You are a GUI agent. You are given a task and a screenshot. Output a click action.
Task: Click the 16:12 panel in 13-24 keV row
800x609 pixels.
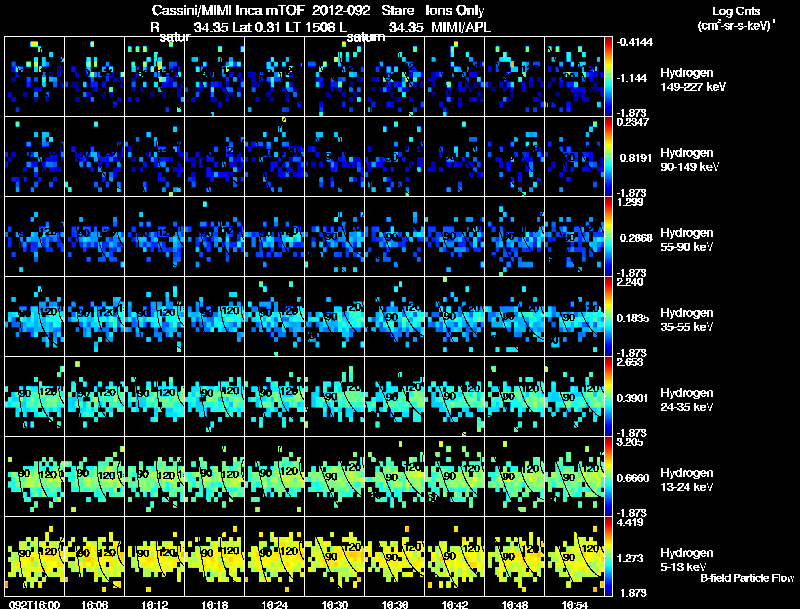155,476
